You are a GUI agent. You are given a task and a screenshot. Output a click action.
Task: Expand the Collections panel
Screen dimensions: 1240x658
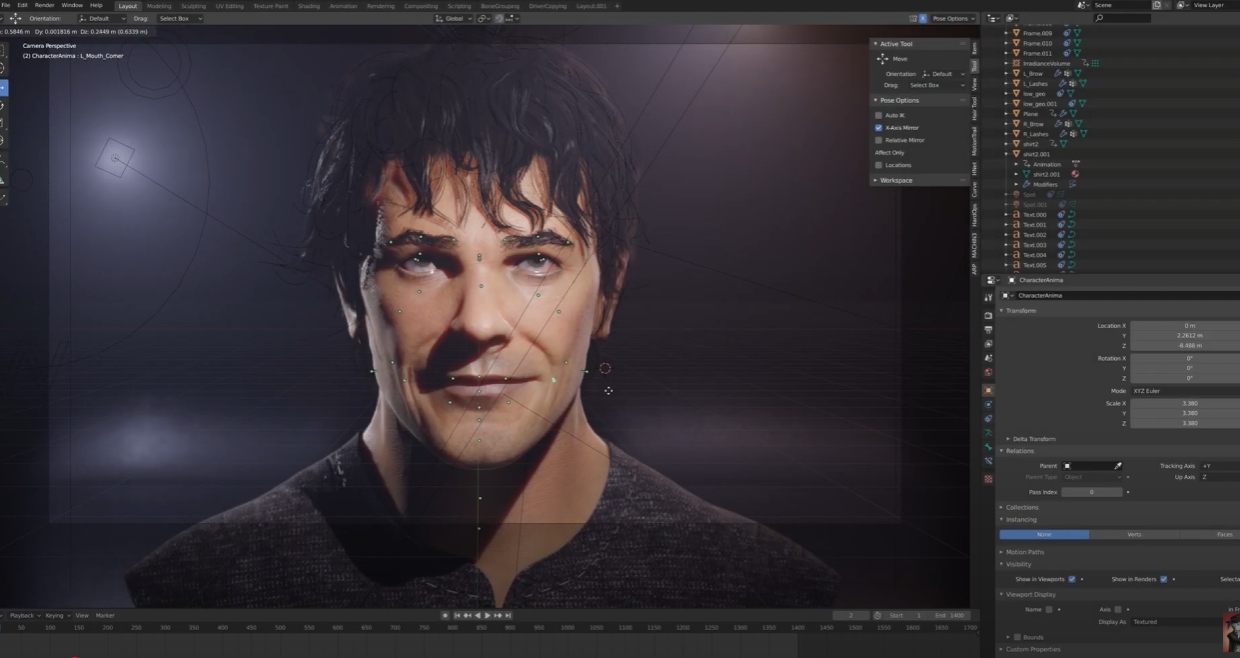[1022, 508]
